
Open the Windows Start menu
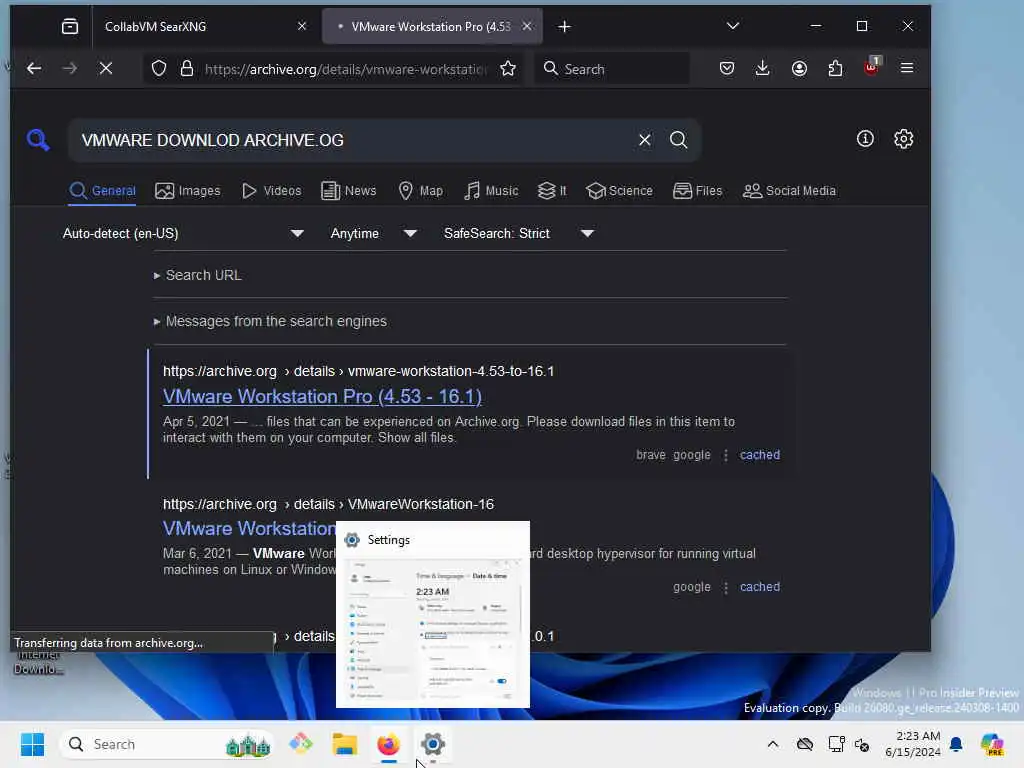click(x=32, y=744)
